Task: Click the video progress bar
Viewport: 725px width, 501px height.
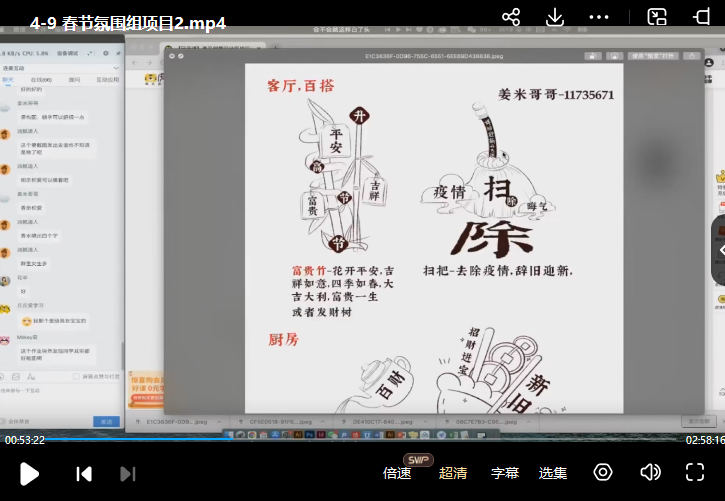Action: 362,438
